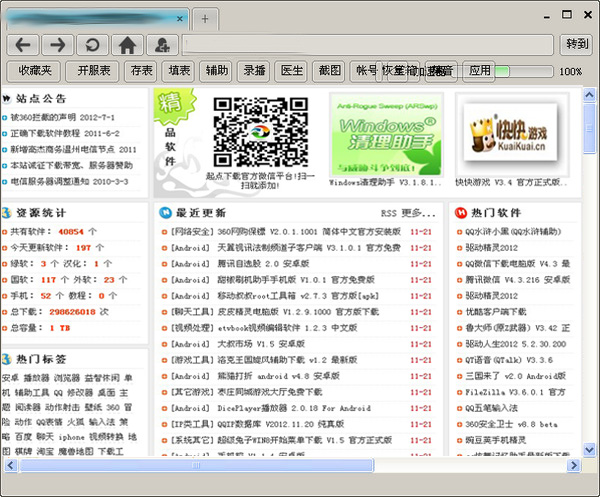Click the 应用 toolbar button
600x497 pixels.
480,71
